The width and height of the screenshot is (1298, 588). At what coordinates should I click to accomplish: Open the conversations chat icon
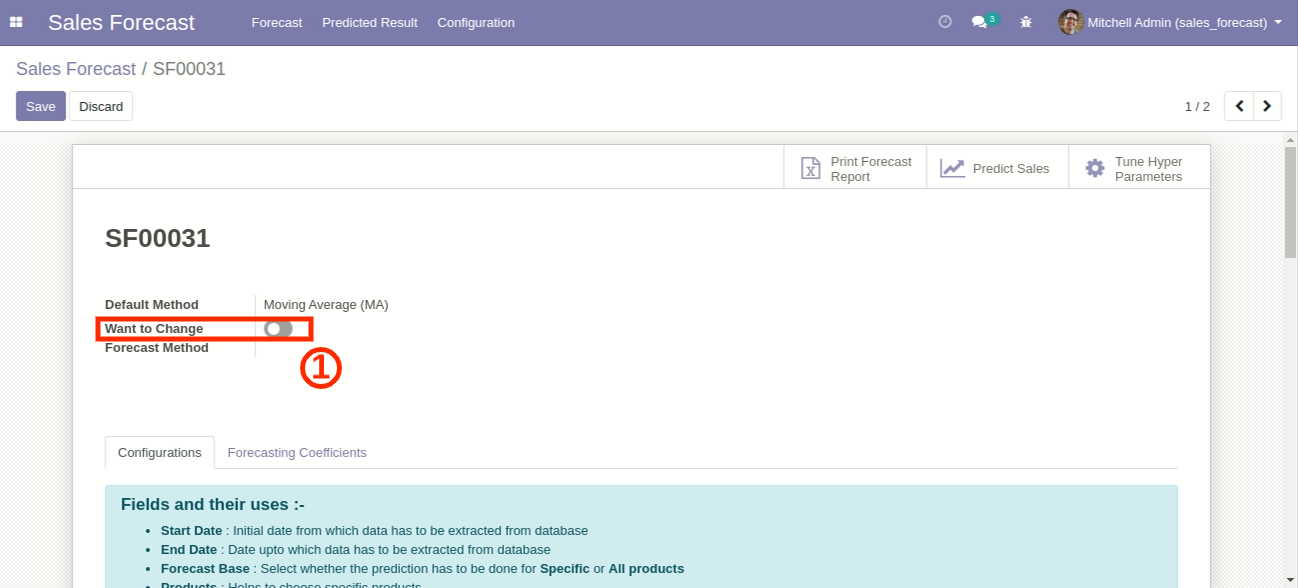[979, 22]
